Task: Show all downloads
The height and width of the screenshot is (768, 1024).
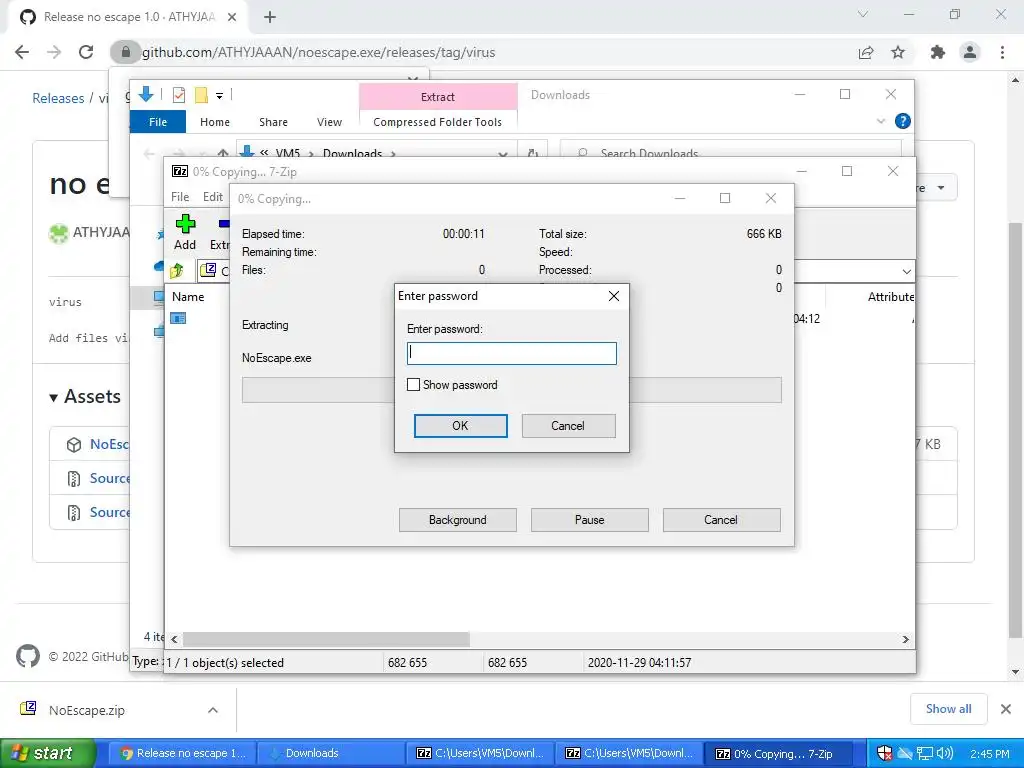Action: (948, 709)
